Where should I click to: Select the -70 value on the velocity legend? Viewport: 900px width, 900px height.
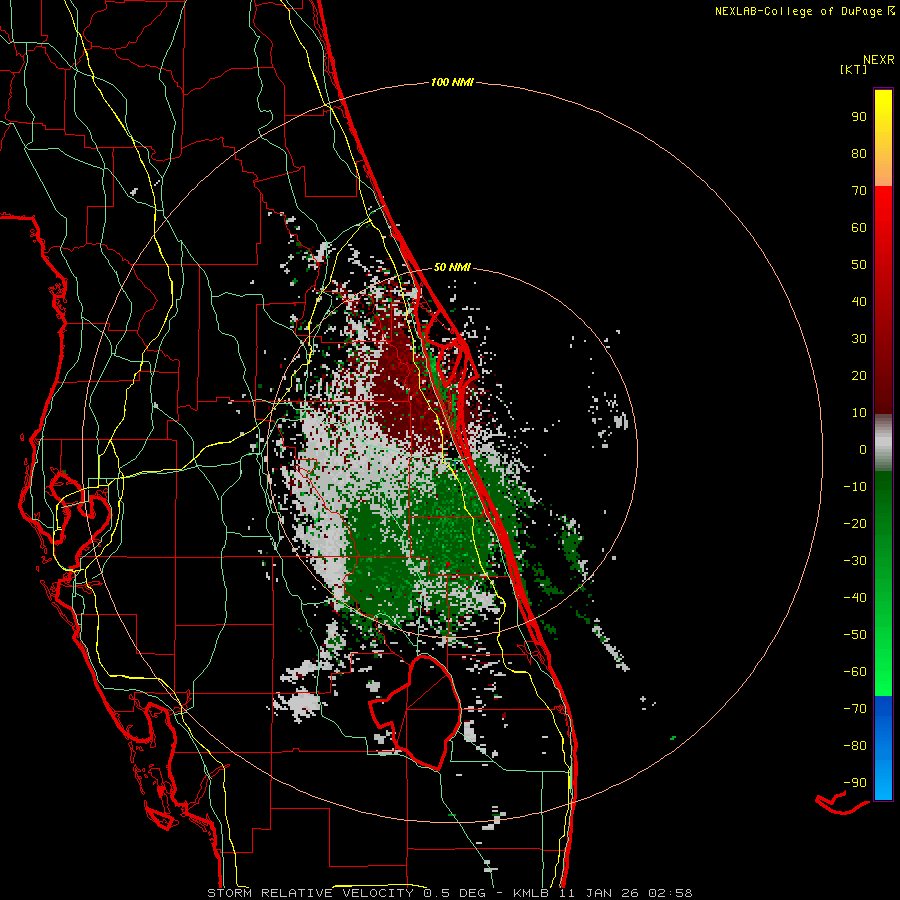tap(855, 709)
